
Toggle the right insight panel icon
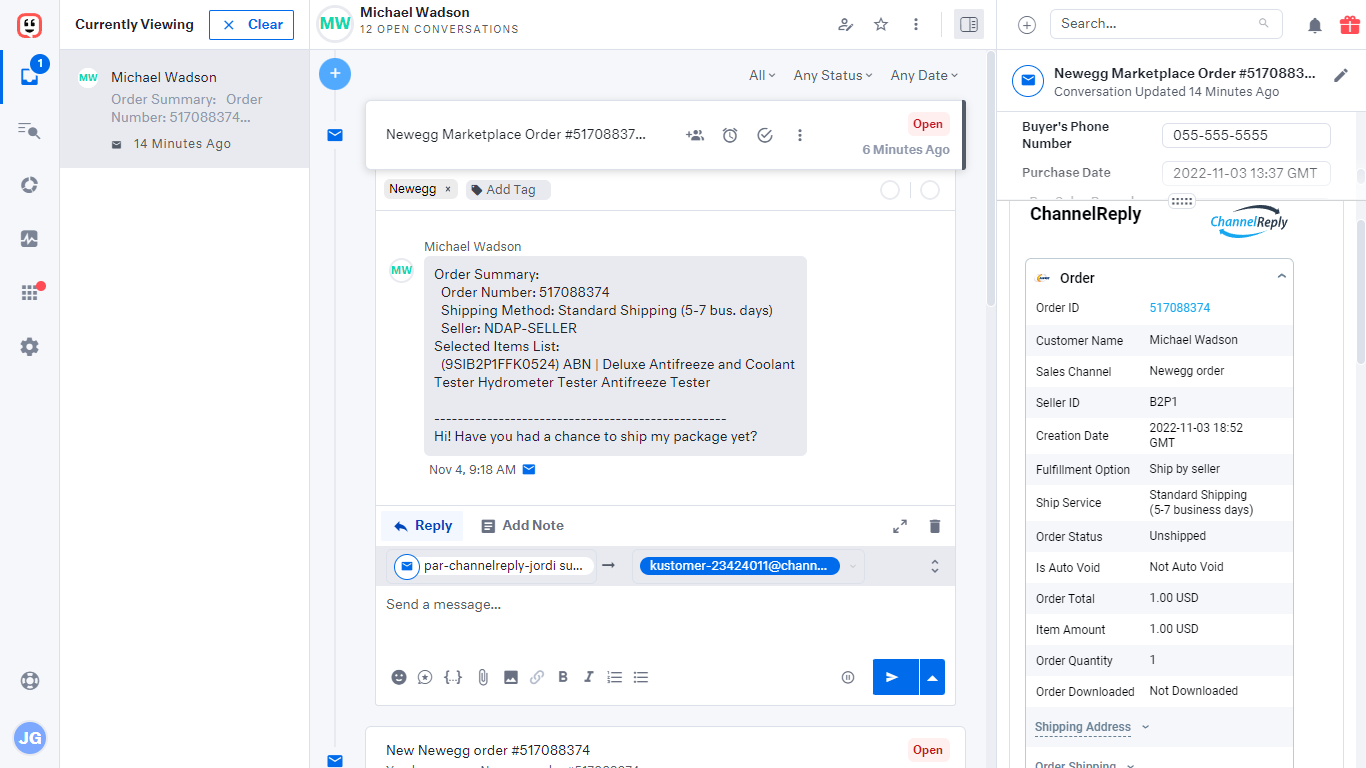tap(969, 24)
